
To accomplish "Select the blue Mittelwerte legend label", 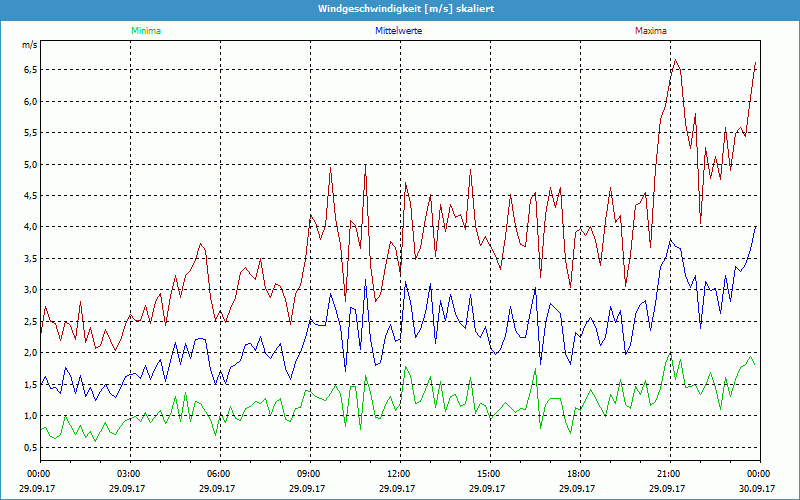I will click(398, 31).
